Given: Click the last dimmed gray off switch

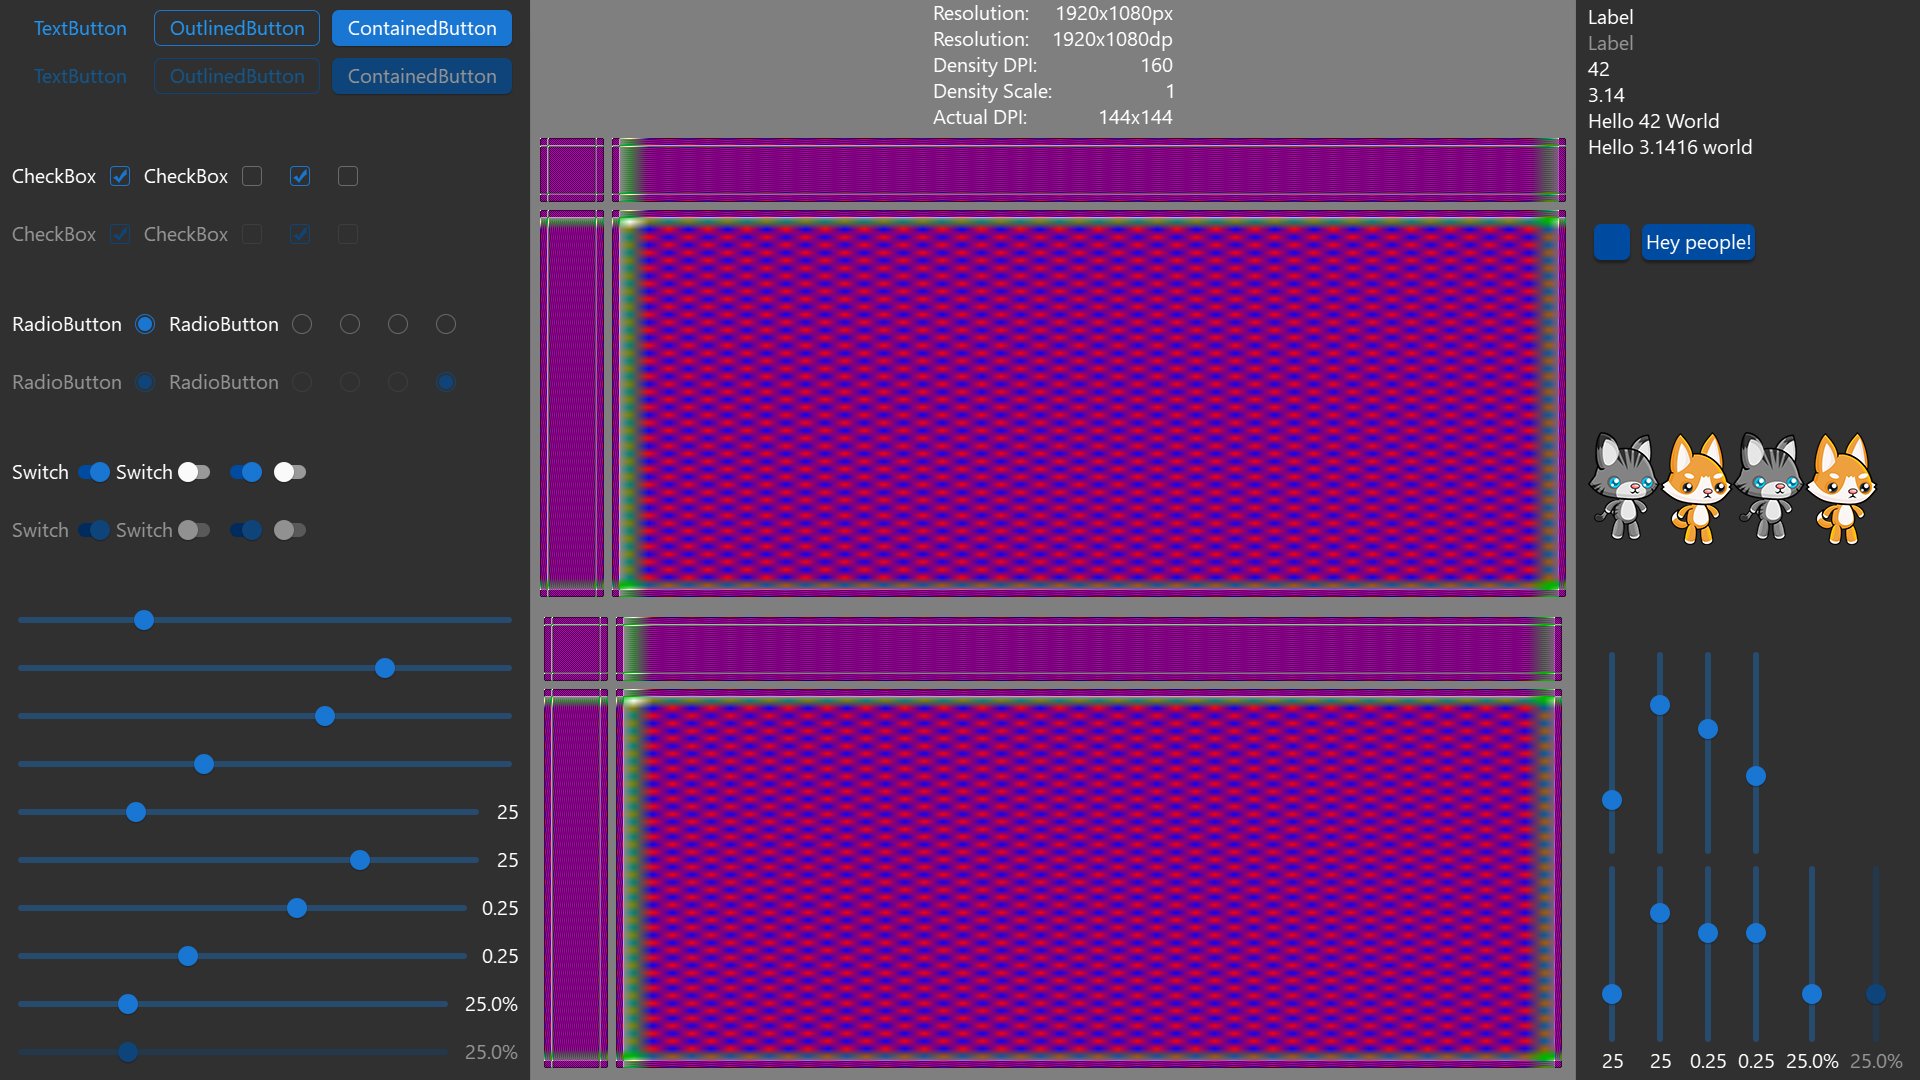Looking at the screenshot, I should [x=290, y=530].
